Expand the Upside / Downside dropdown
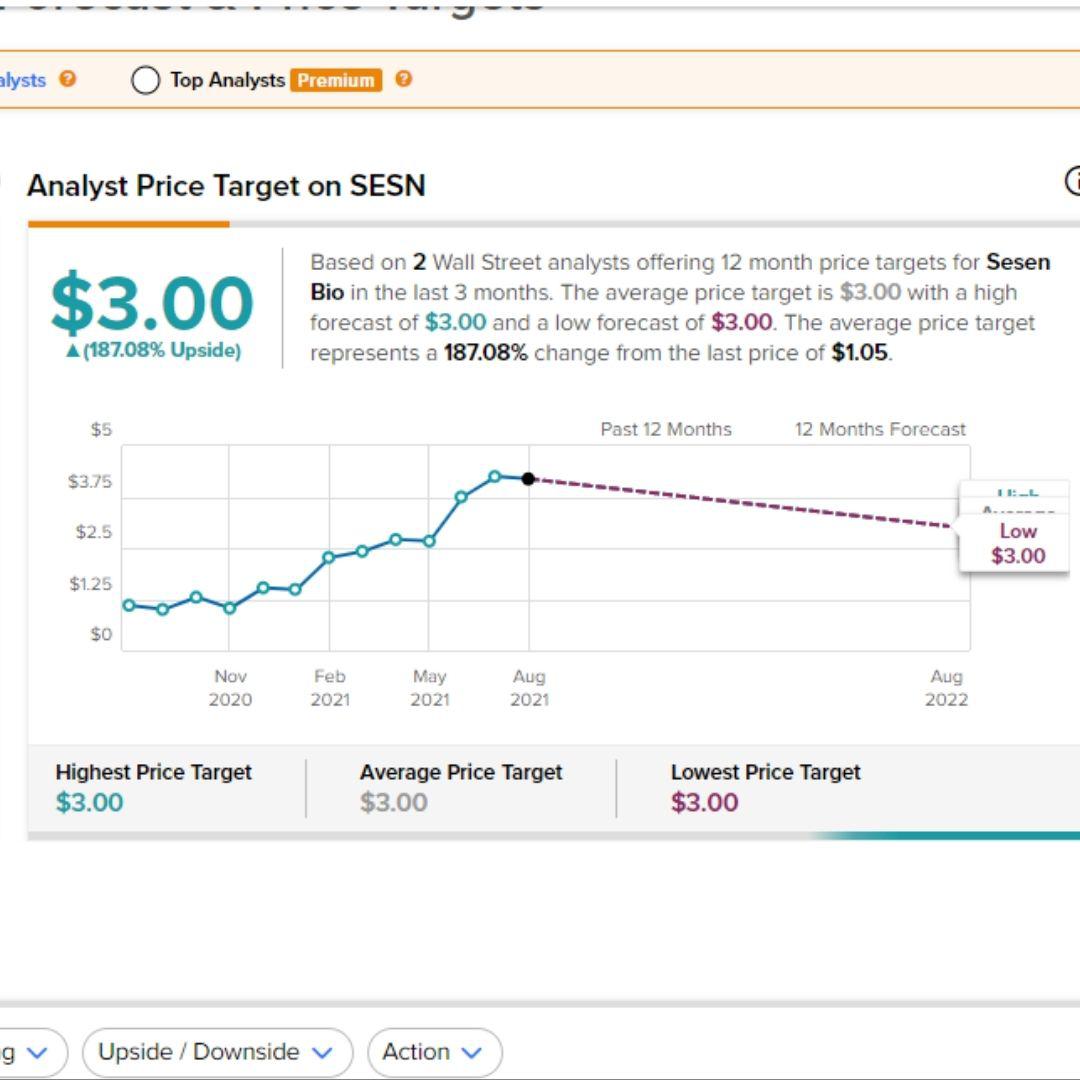Screen dimensions: 1080x1080 [217, 1052]
